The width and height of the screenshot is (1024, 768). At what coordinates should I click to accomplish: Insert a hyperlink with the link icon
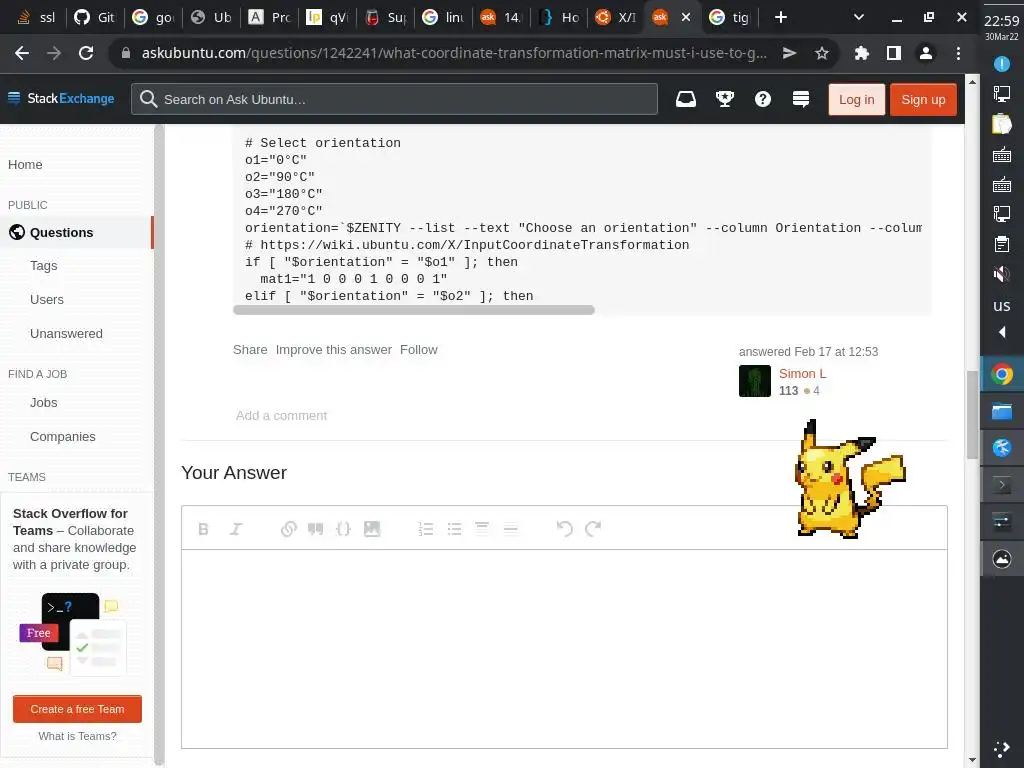(289, 529)
